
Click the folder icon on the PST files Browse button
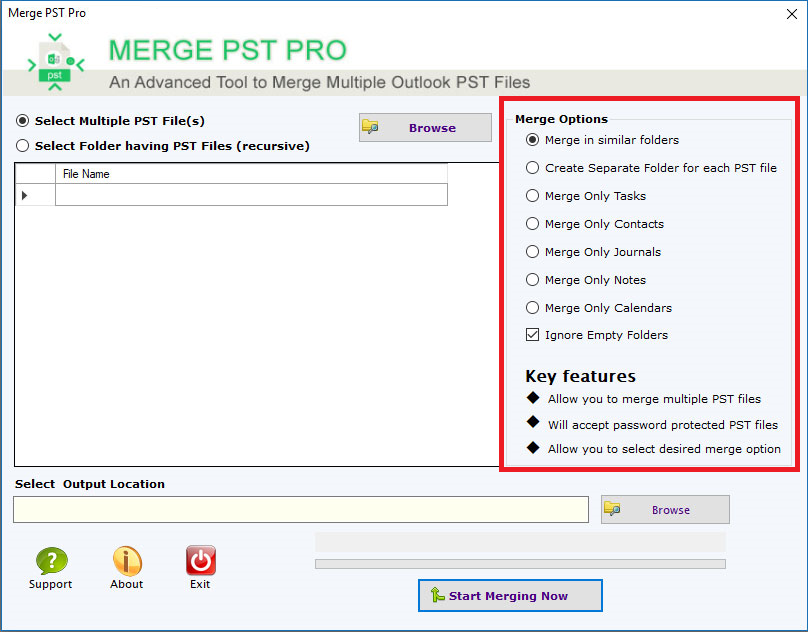point(370,126)
